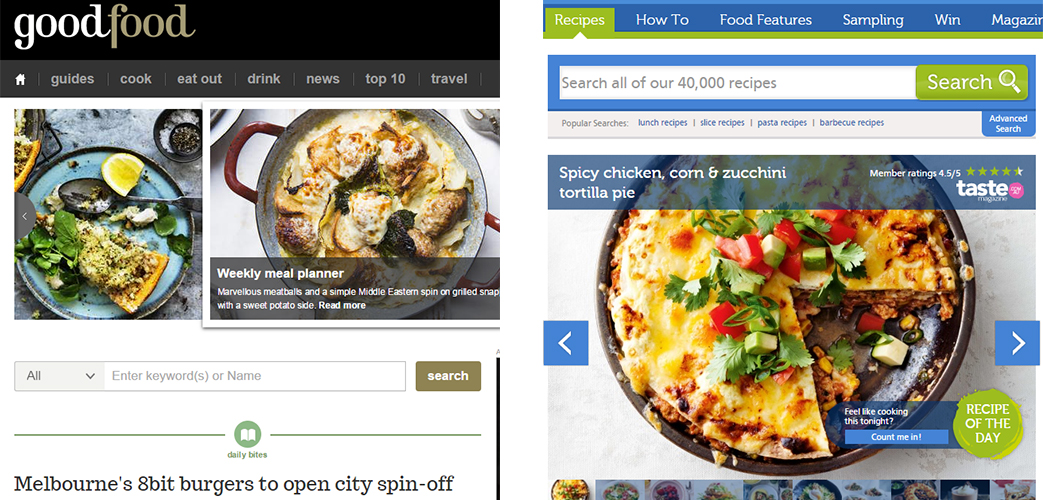Viewport: 1043px width, 500px height.
Task: Go to previous recipe with left blue arrow
Action: [x=566, y=343]
